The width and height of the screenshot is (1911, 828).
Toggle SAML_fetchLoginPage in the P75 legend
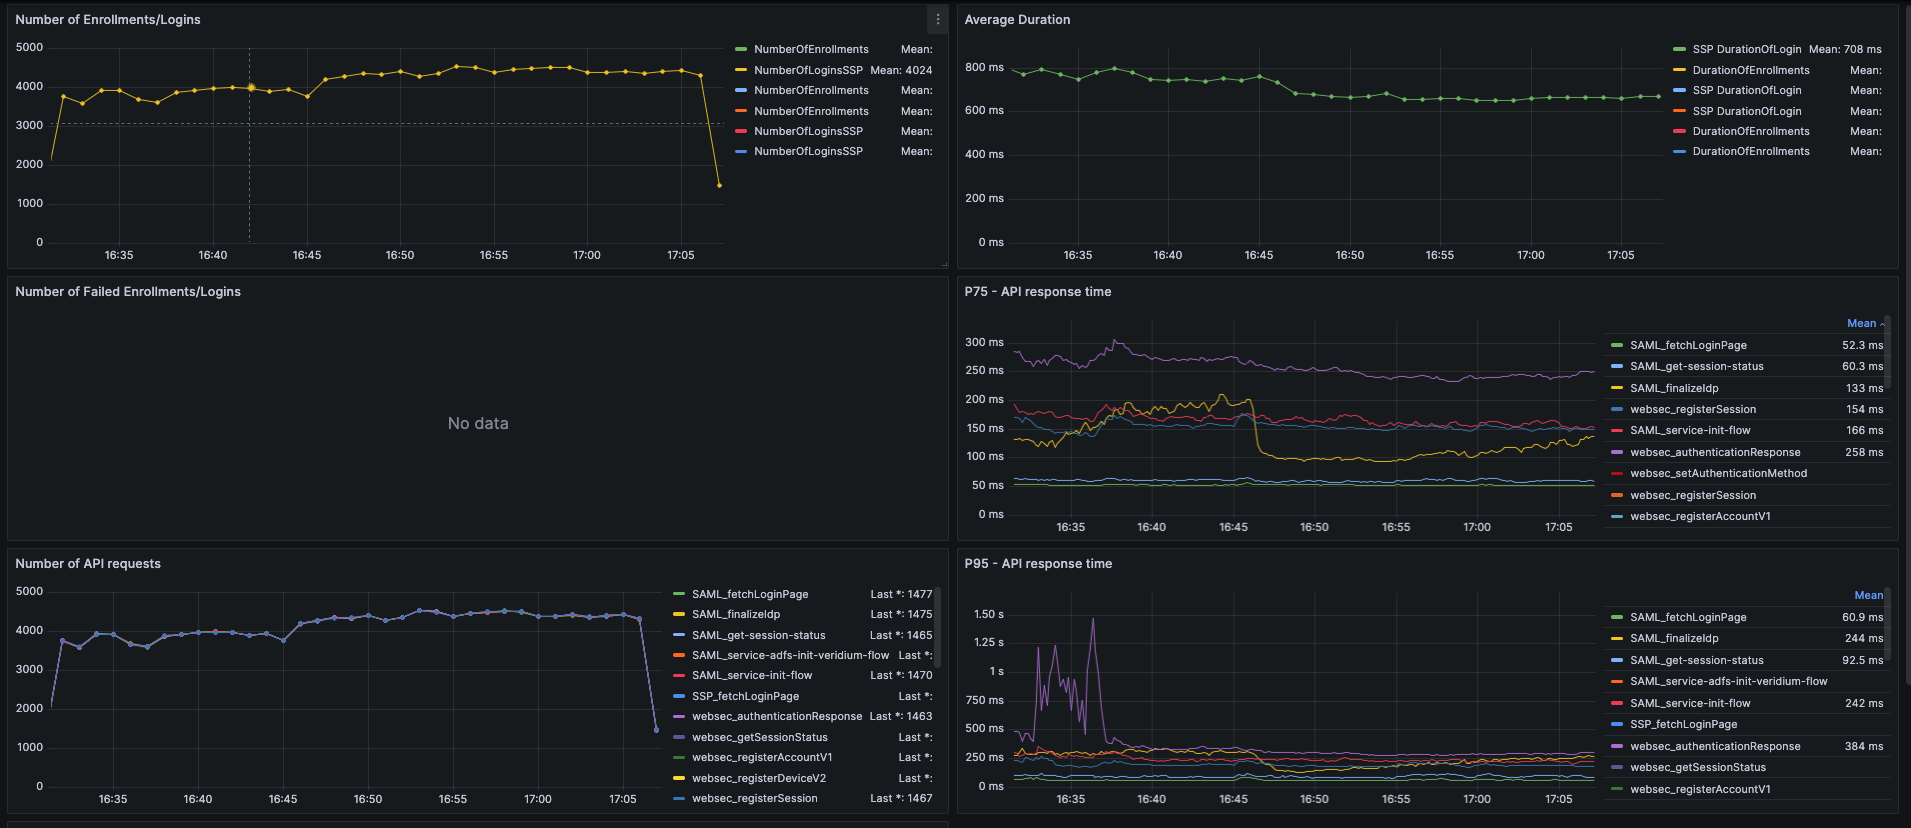pyautogui.click(x=1688, y=345)
